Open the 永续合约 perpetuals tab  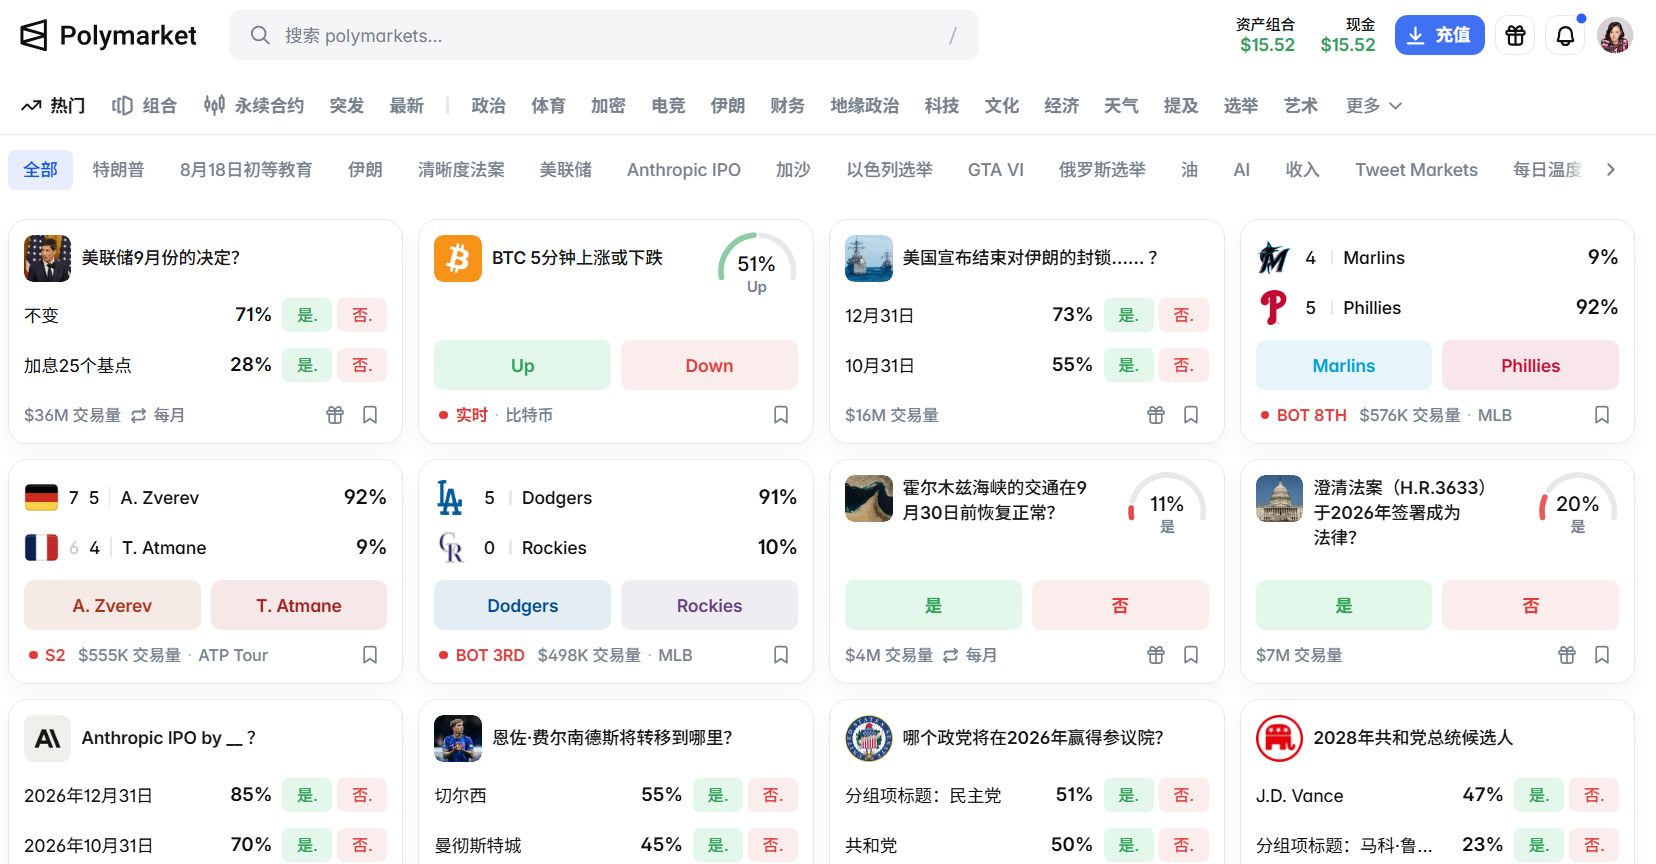(254, 106)
